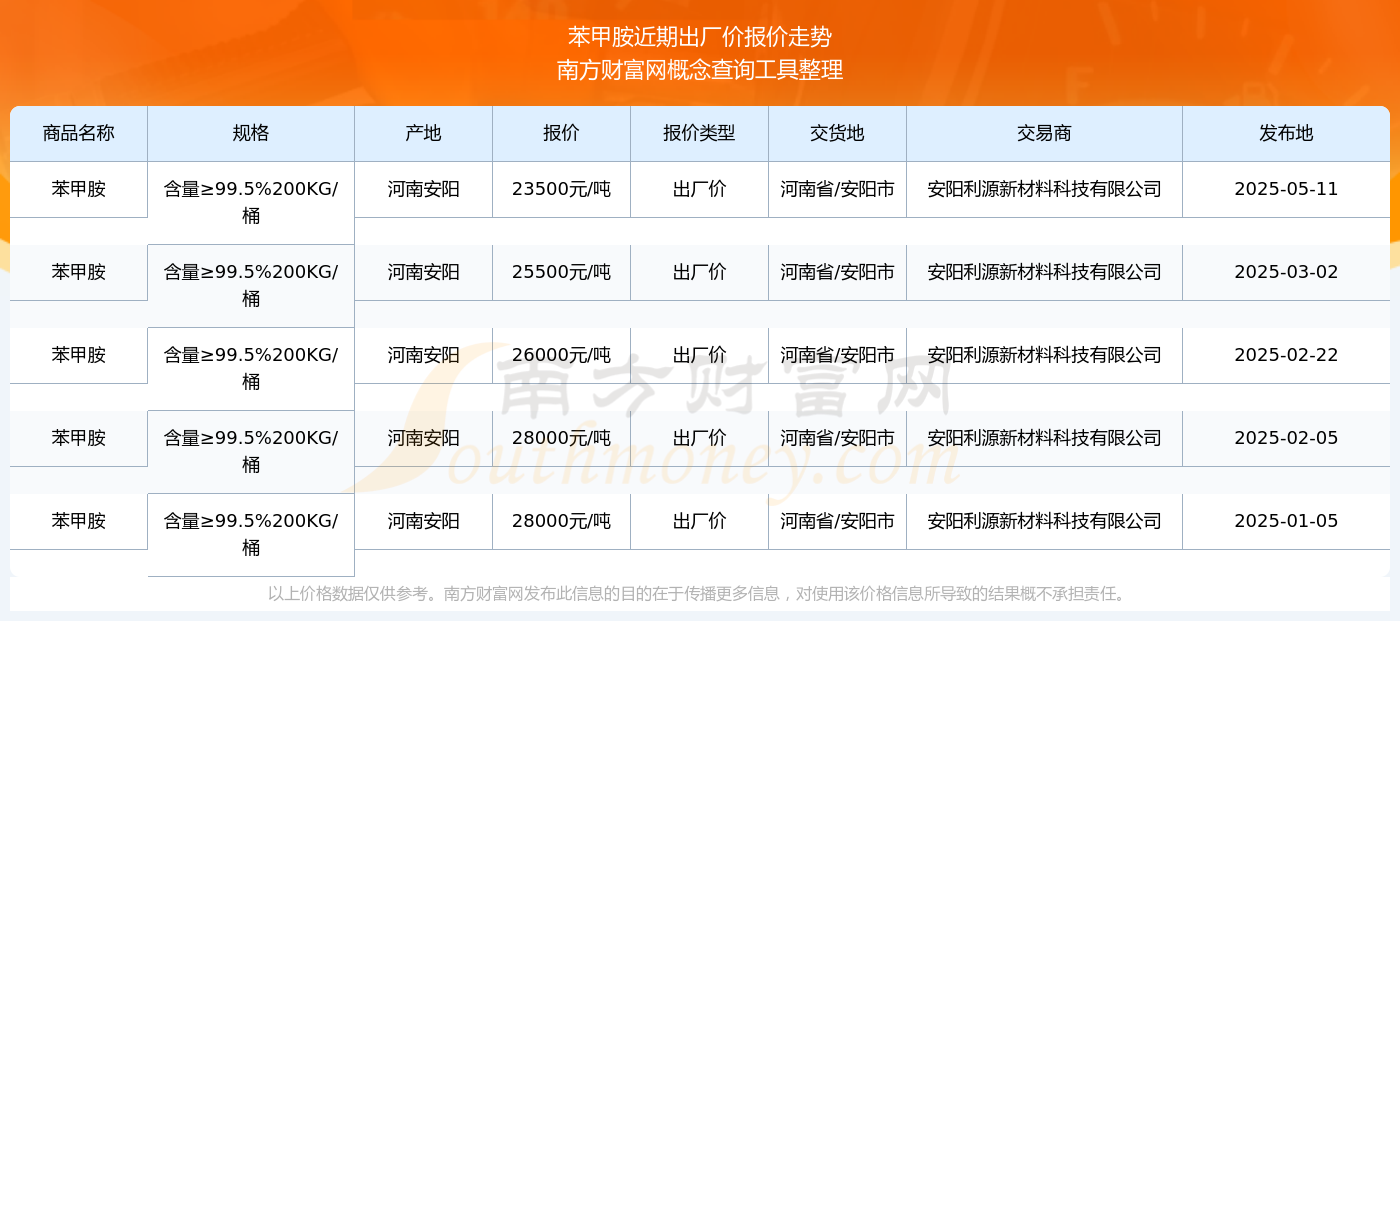Select the price cell 25500元/吨
Viewport: 1400px width, 1205px height.
click(x=561, y=272)
